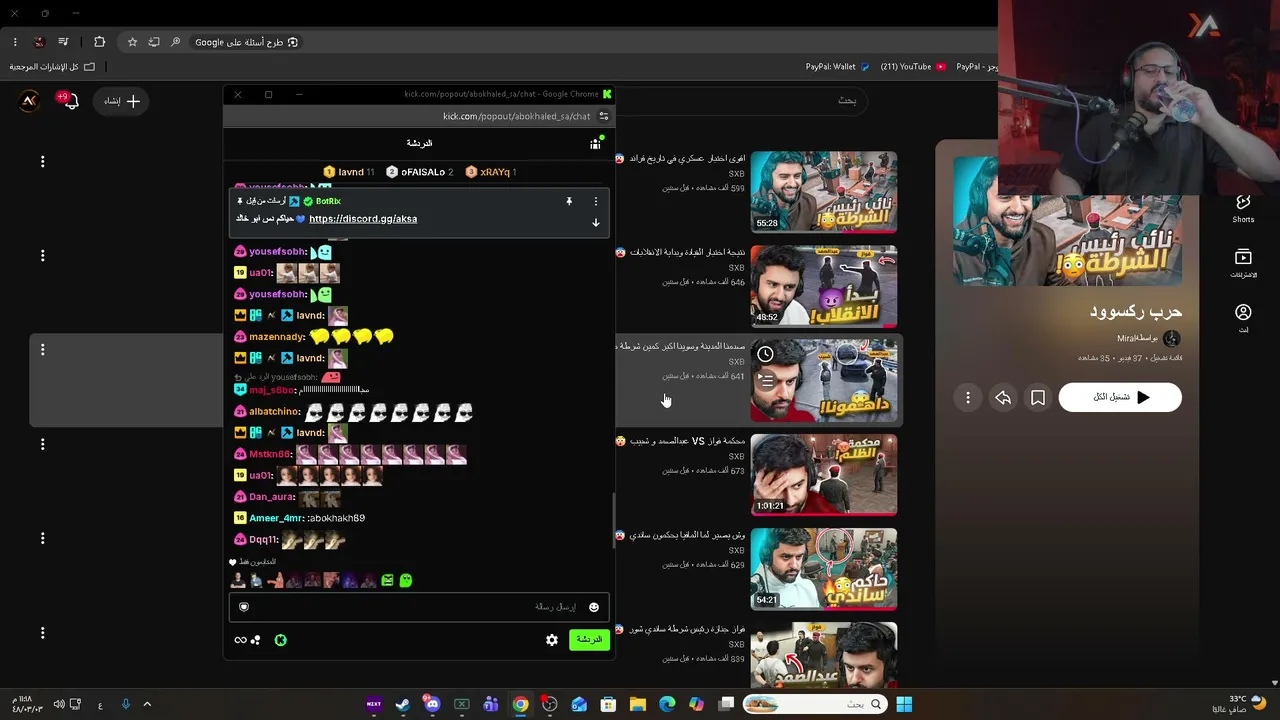This screenshot has height=720, width=1280.
Task: Open PayPal: Wallet bookmark
Action: point(838,67)
